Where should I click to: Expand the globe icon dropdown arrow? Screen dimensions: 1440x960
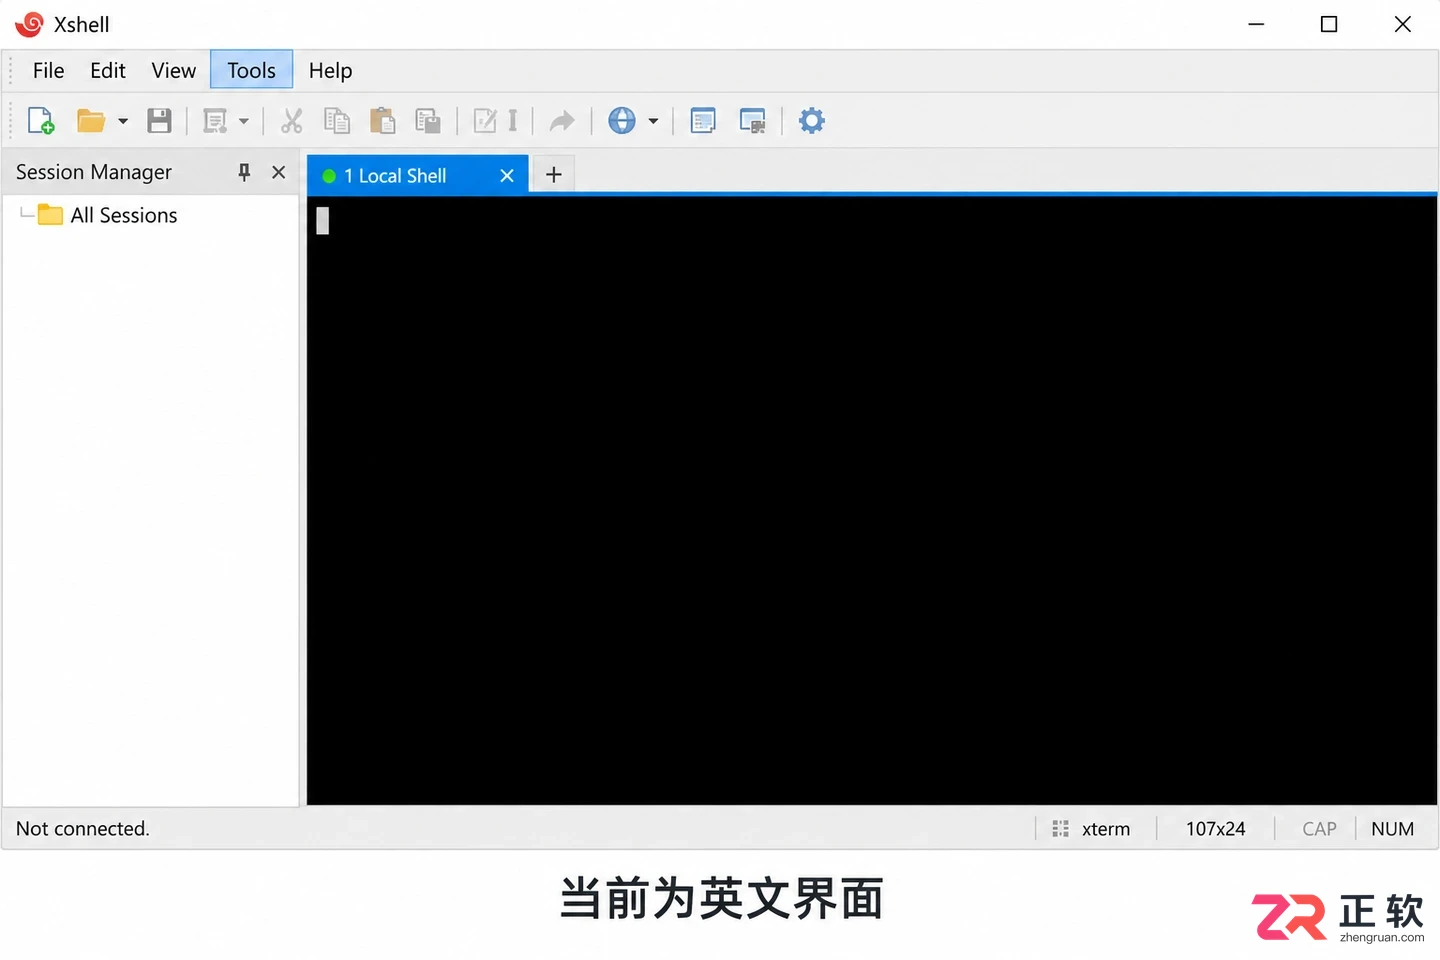coord(653,121)
